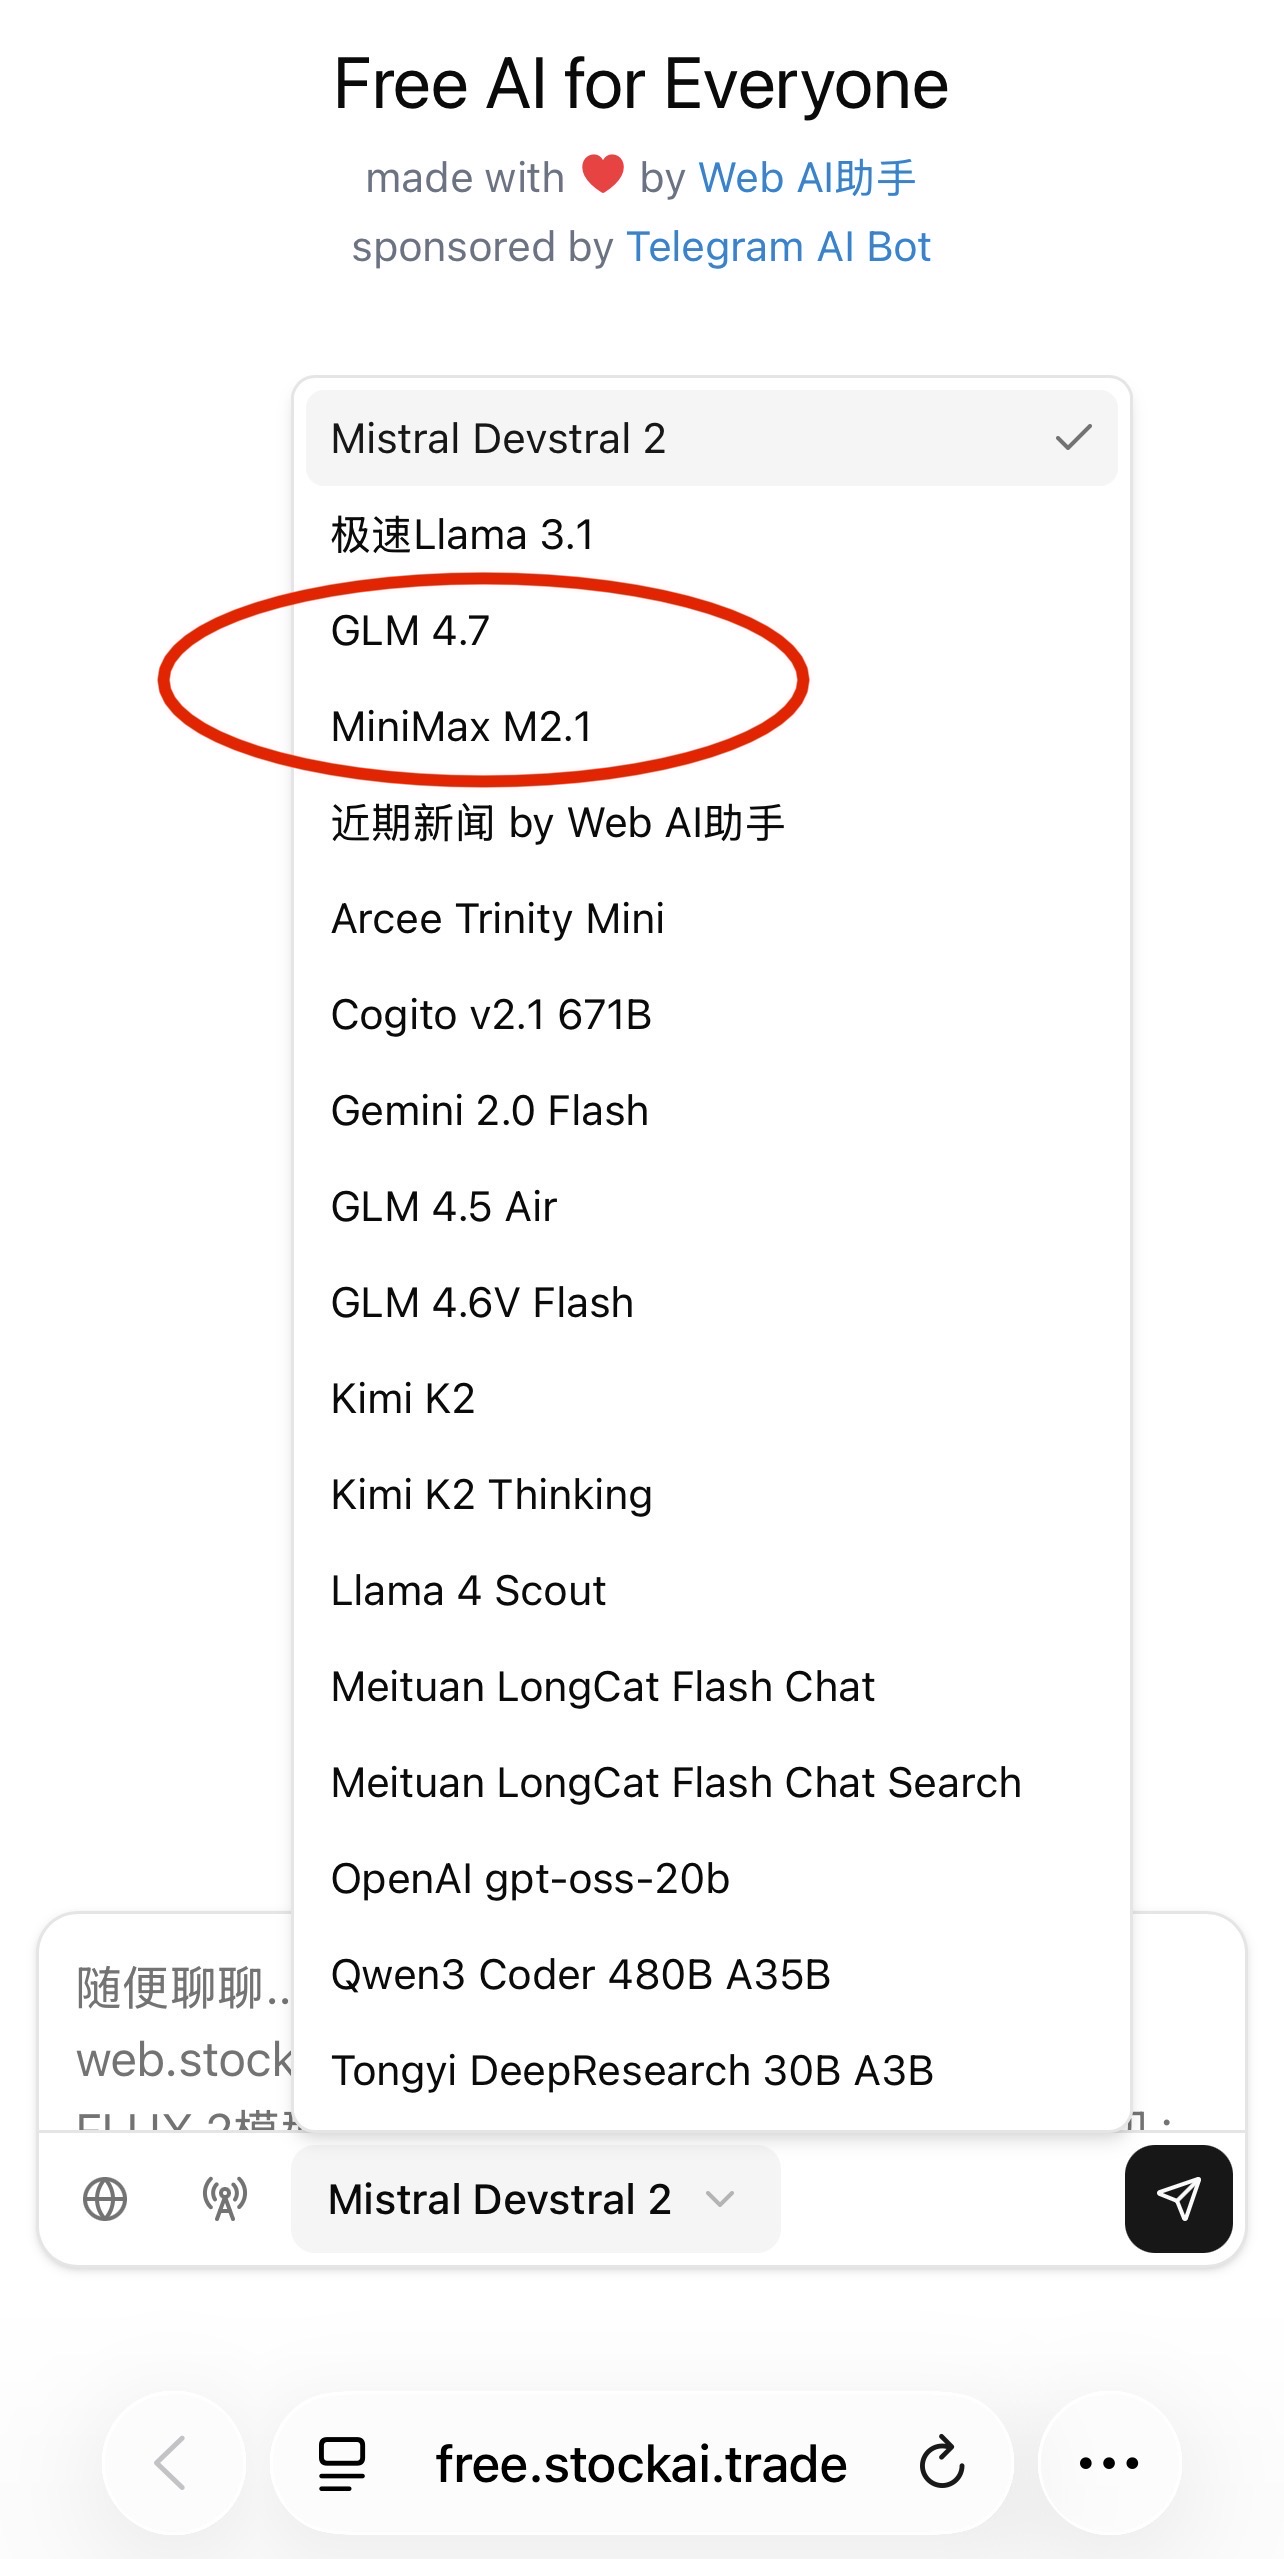Open the browser three-dot more menu

pos(1109,2462)
